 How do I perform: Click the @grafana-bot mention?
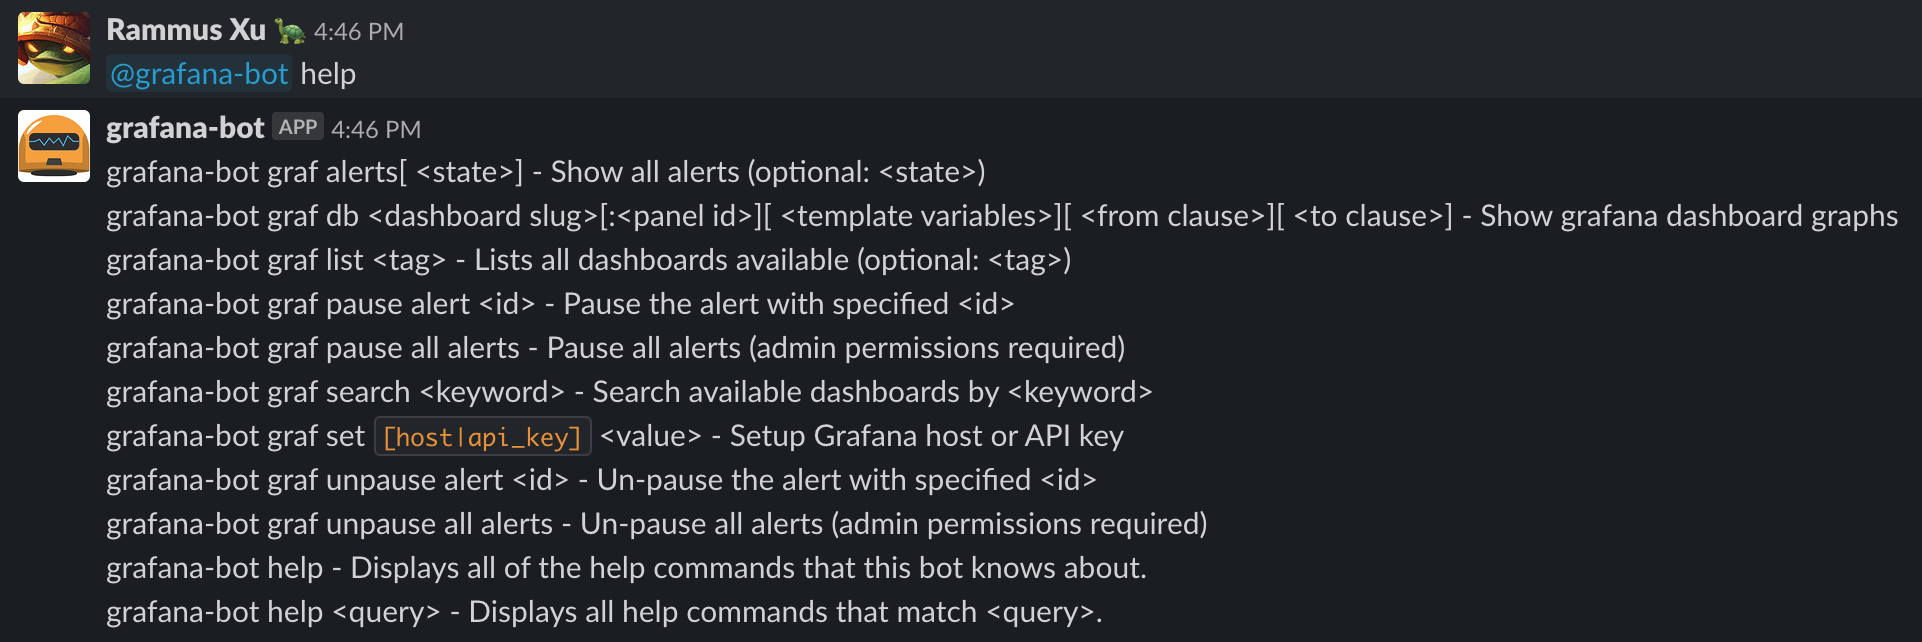tap(199, 74)
